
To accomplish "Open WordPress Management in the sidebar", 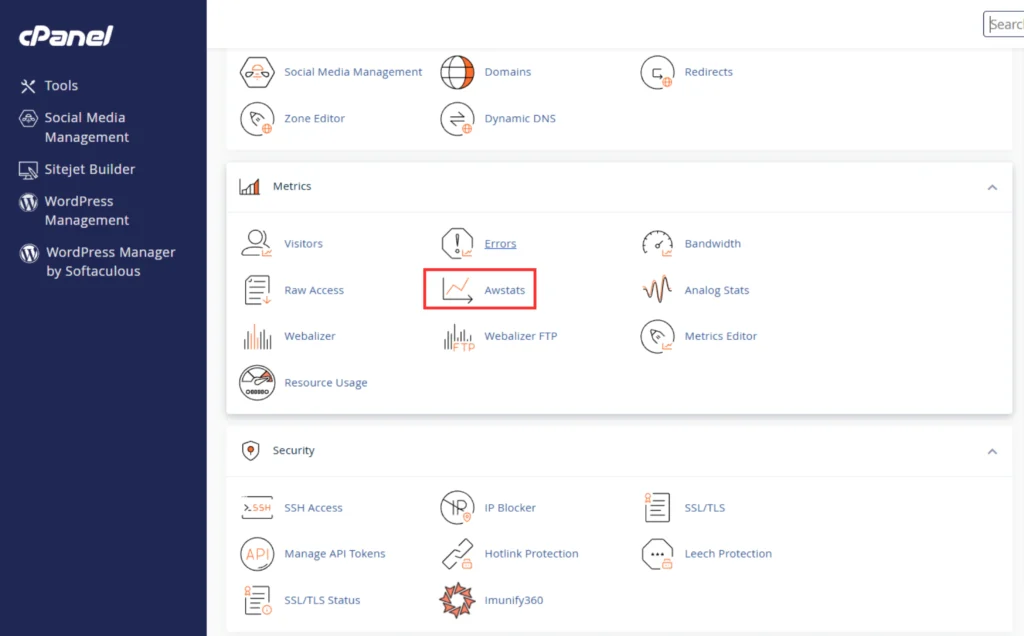I will pos(86,211).
